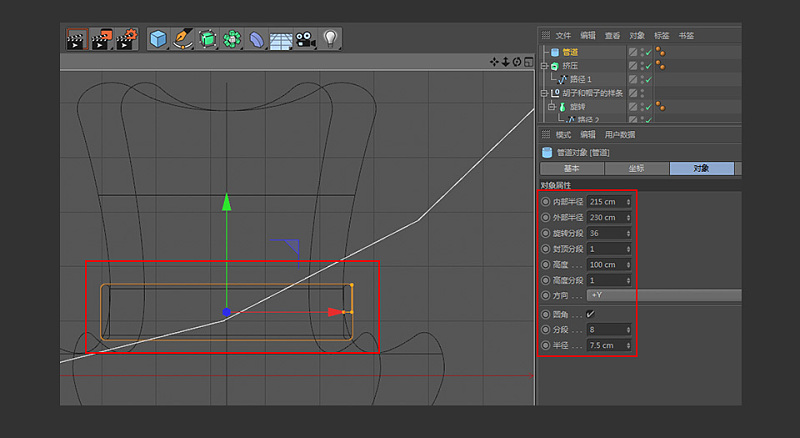
Task: Select the spline Pen tool
Action: [x=183, y=39]
